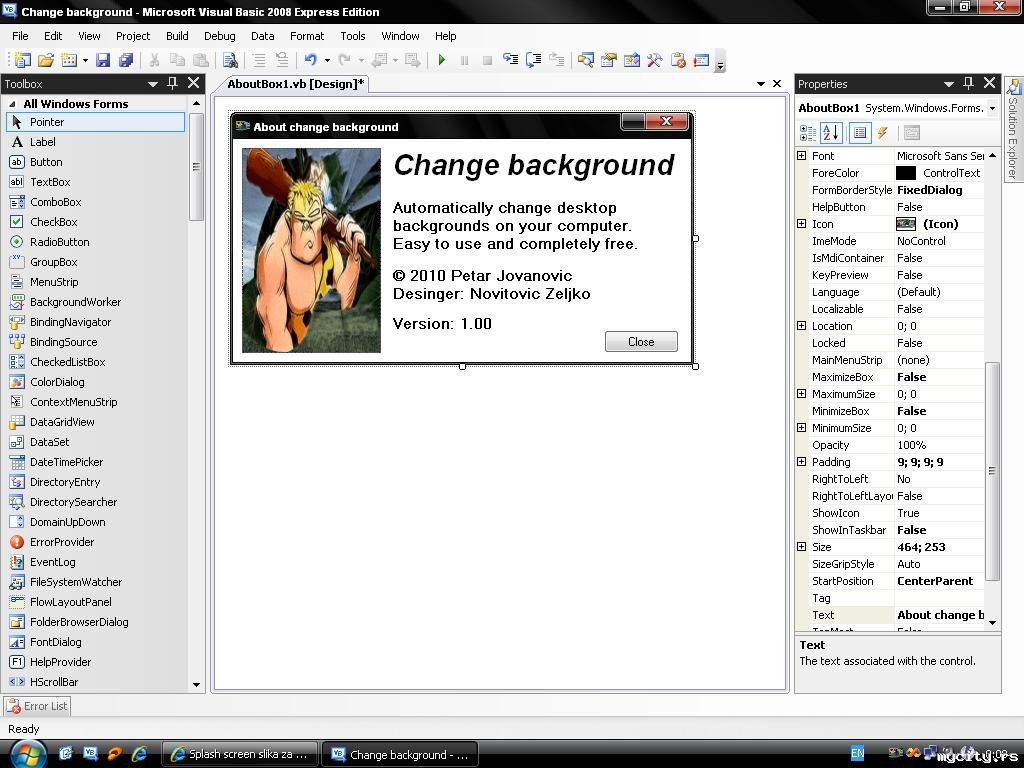
Task: Auto-hide Toolbox using its pin icon
Action: click(173, 84)
